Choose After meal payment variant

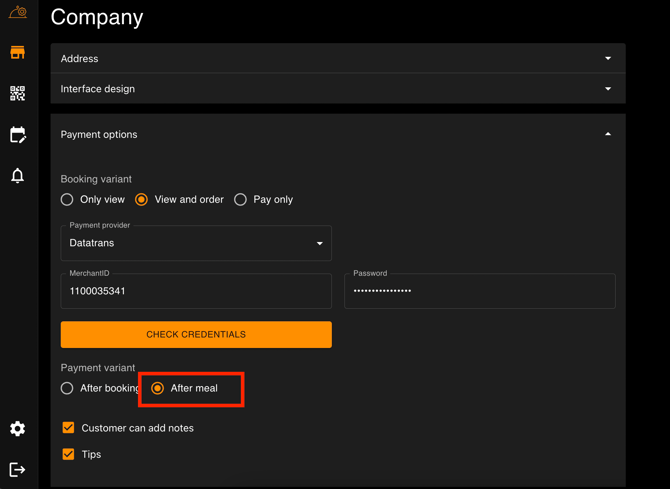[158, 388]
